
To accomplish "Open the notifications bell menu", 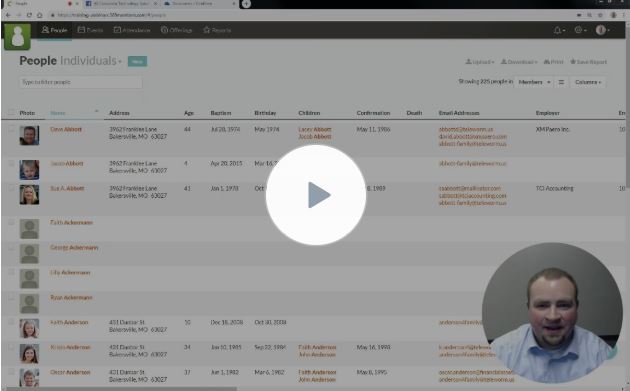I will [x=558, y=30].
